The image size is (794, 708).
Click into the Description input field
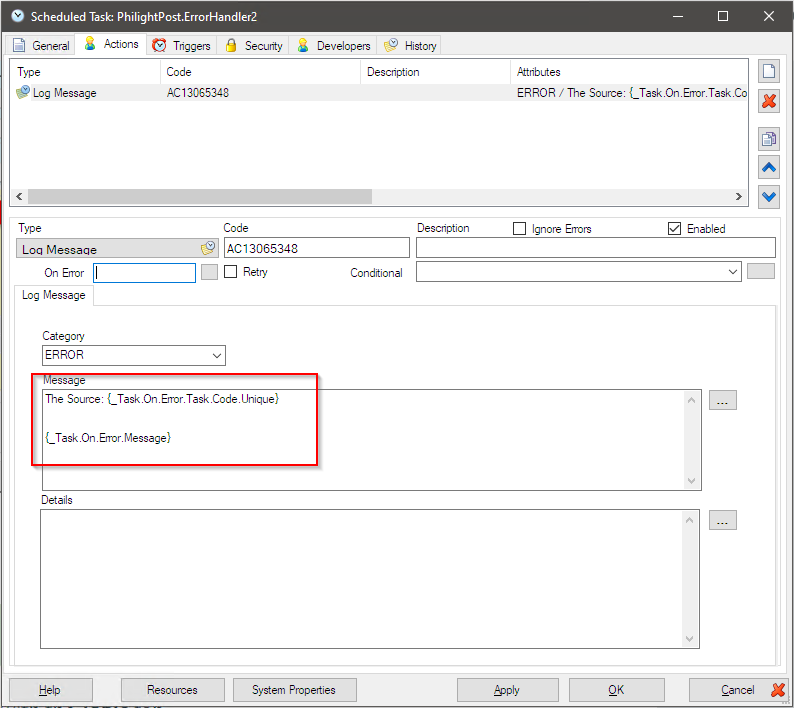(x=596, y=248)
